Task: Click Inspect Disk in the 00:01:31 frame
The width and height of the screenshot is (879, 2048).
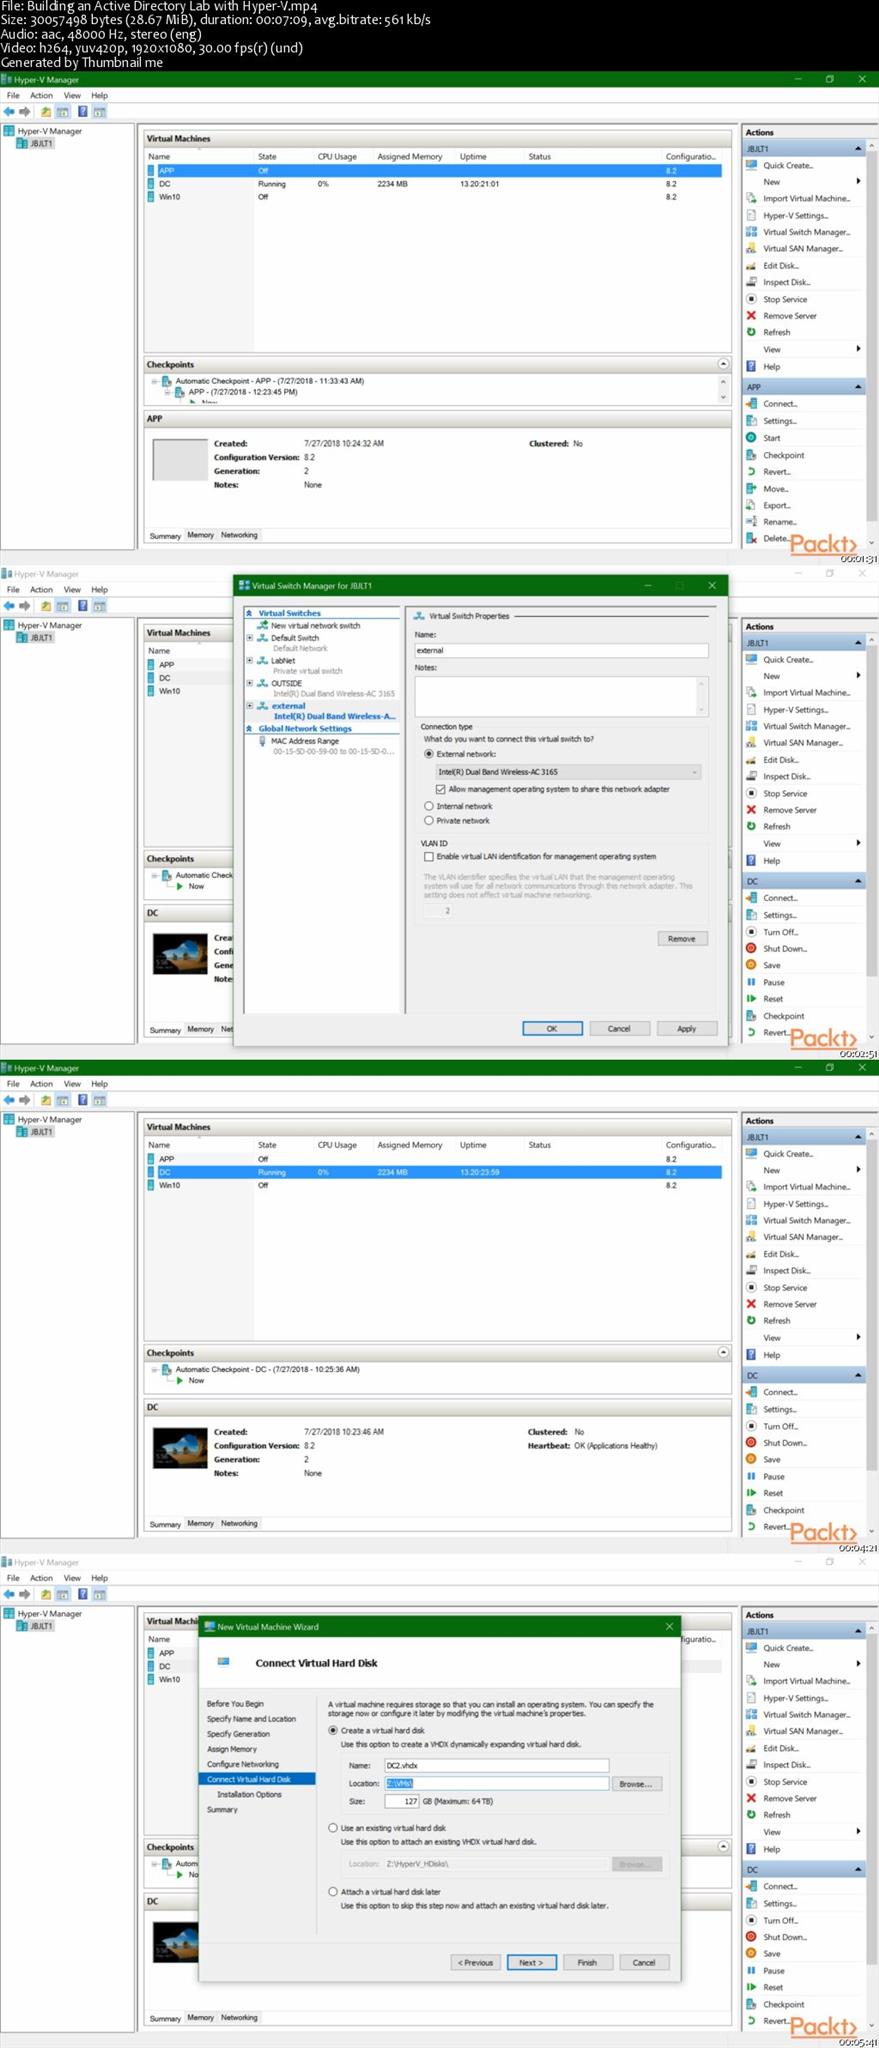Action: (786, 282)
